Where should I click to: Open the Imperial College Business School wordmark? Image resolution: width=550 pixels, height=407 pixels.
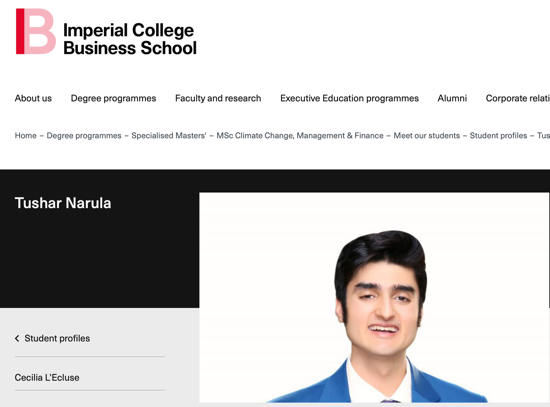pyautogui.click(x=130, y=39)
